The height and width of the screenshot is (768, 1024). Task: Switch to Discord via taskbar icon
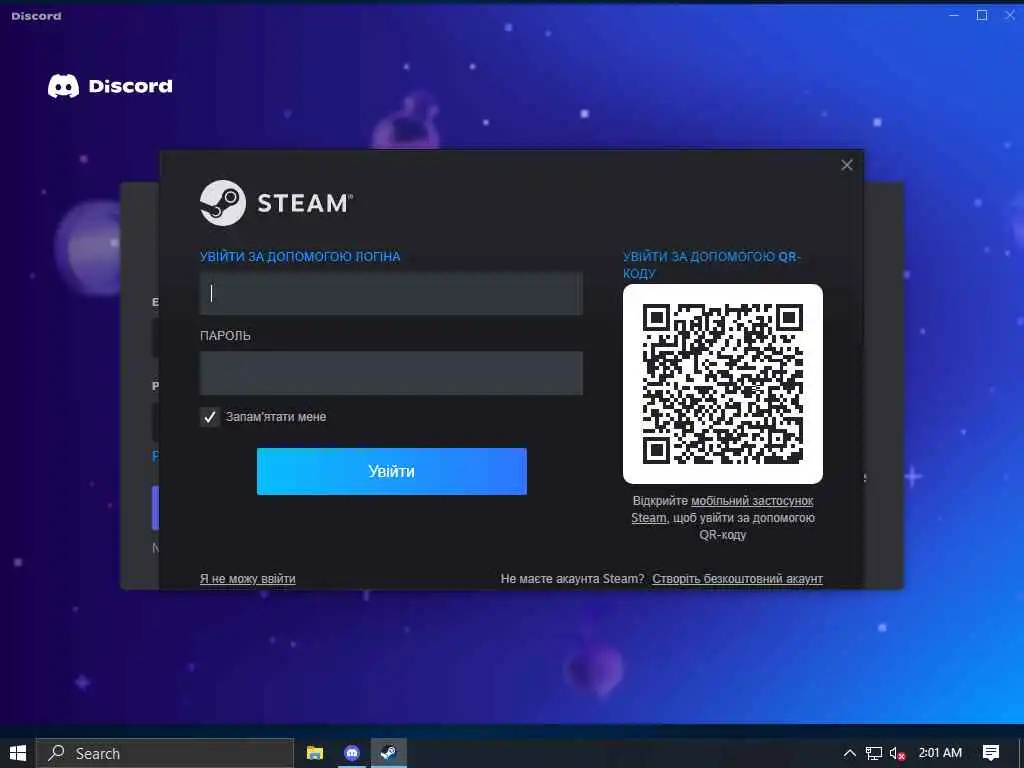[352, 753]
